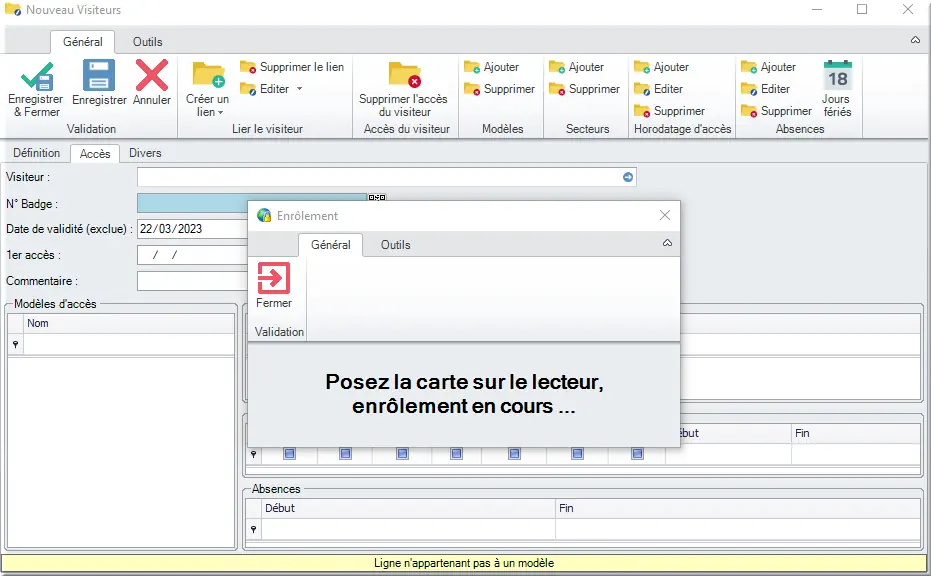This screenshot has width=931, height=576.
Task: Open the Jours fériés calendar icon
Action: point(837,75)
